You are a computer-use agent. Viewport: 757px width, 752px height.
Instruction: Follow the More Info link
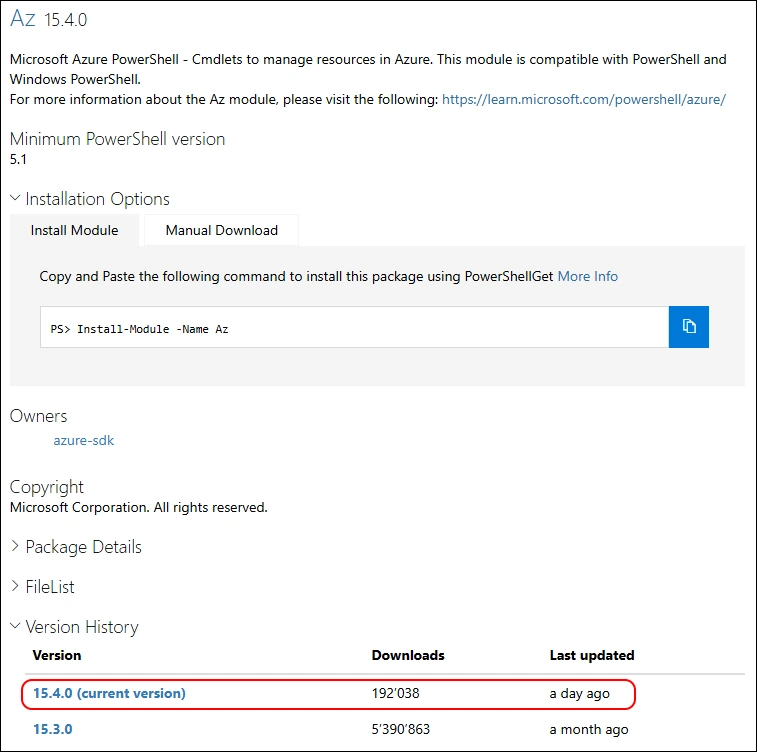click(587, 276)
